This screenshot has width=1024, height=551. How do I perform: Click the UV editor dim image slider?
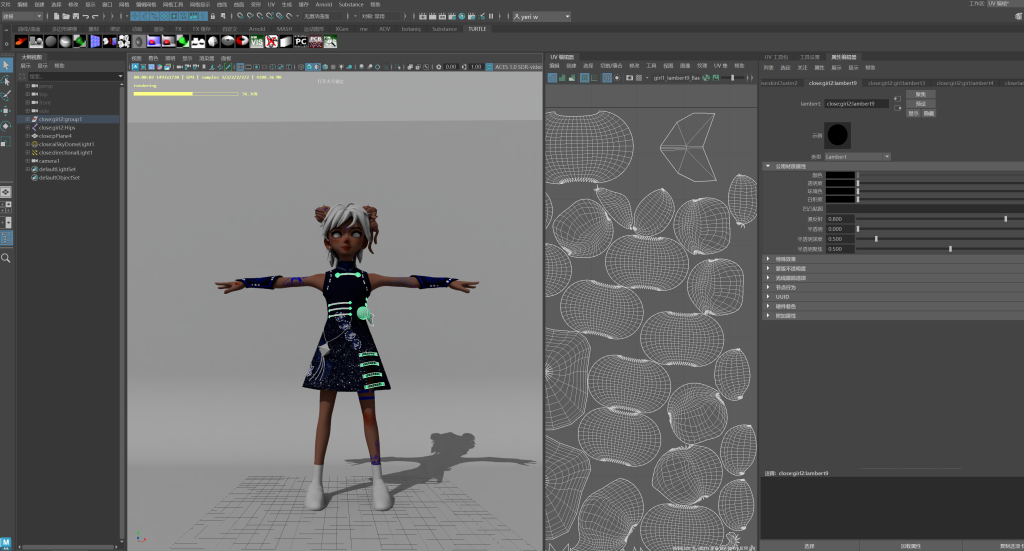point(733,78)
